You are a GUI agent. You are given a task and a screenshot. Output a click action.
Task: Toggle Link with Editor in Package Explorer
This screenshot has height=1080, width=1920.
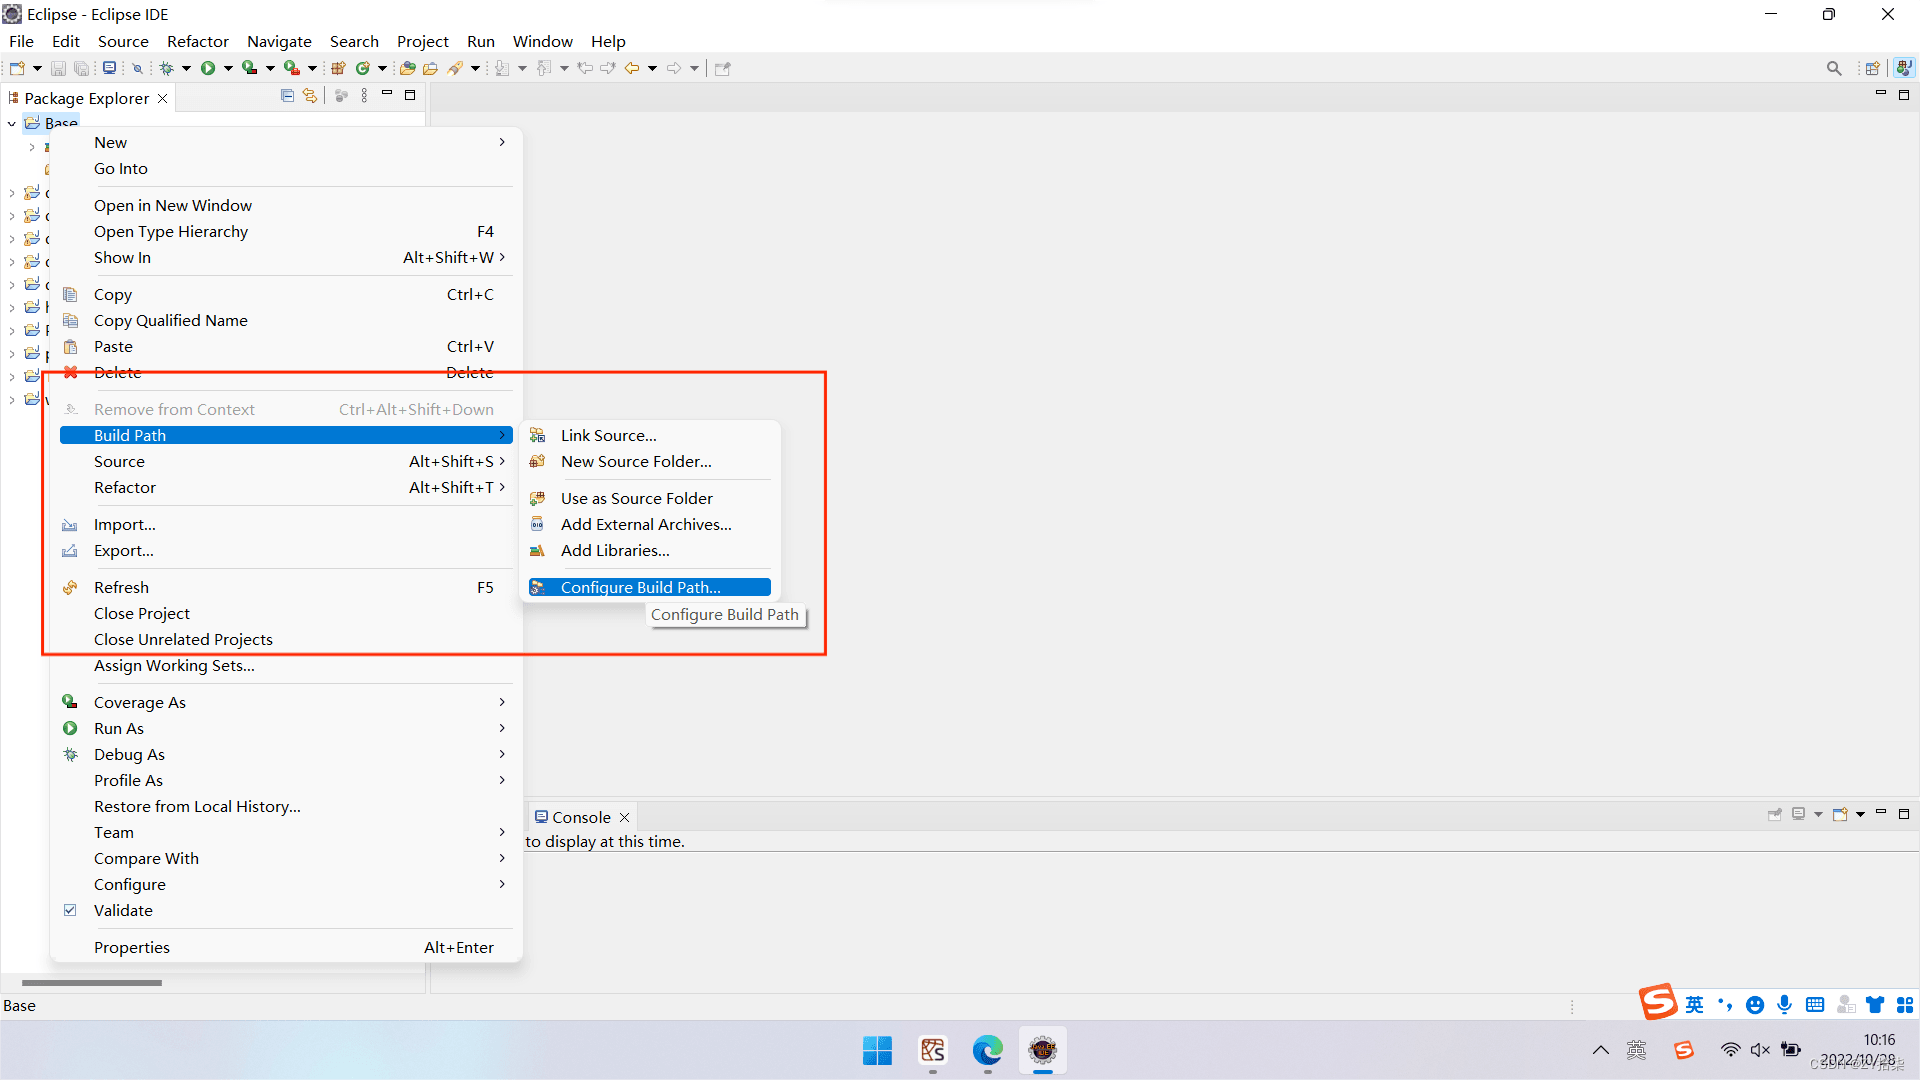click(x=310, y=96)
